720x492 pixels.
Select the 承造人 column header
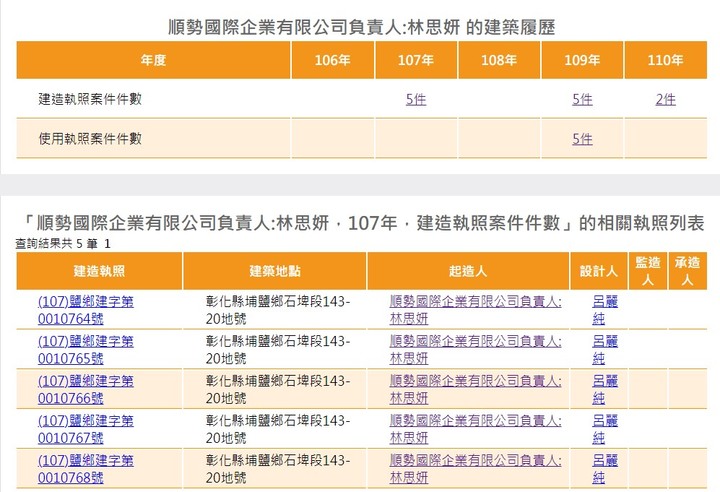(x=687, y=271)
